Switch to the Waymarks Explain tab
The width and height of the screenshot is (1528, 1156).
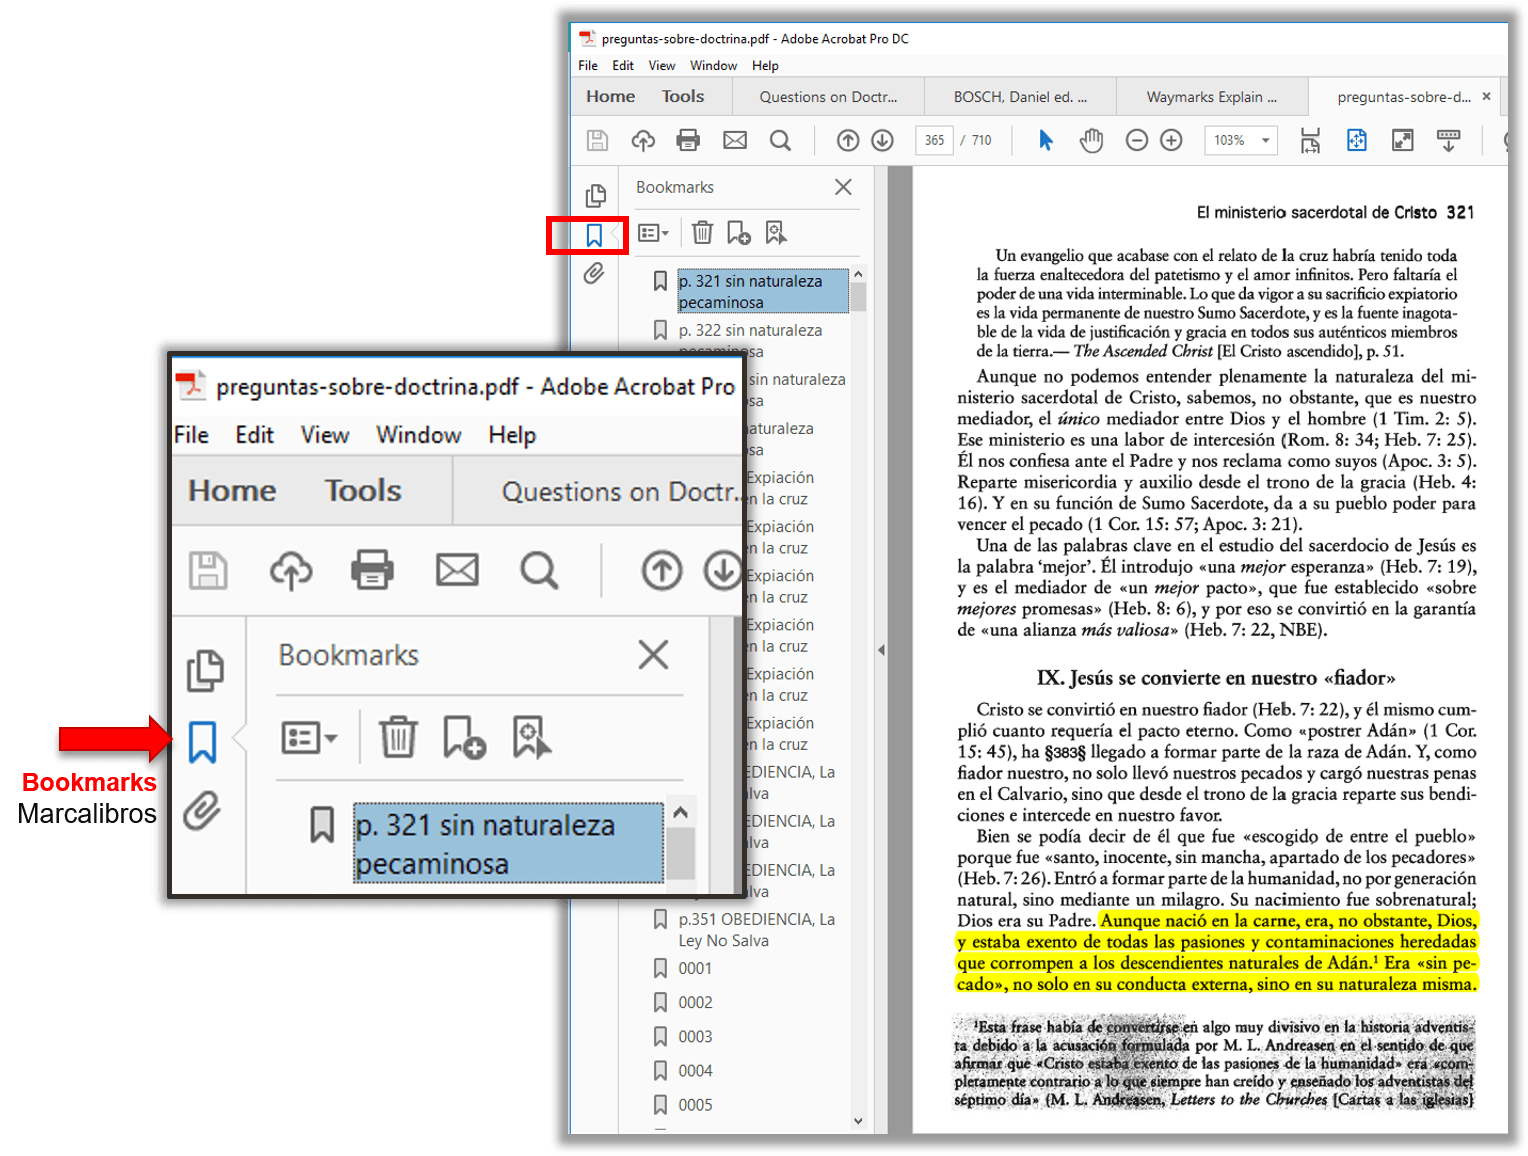tap(1211, 97)
